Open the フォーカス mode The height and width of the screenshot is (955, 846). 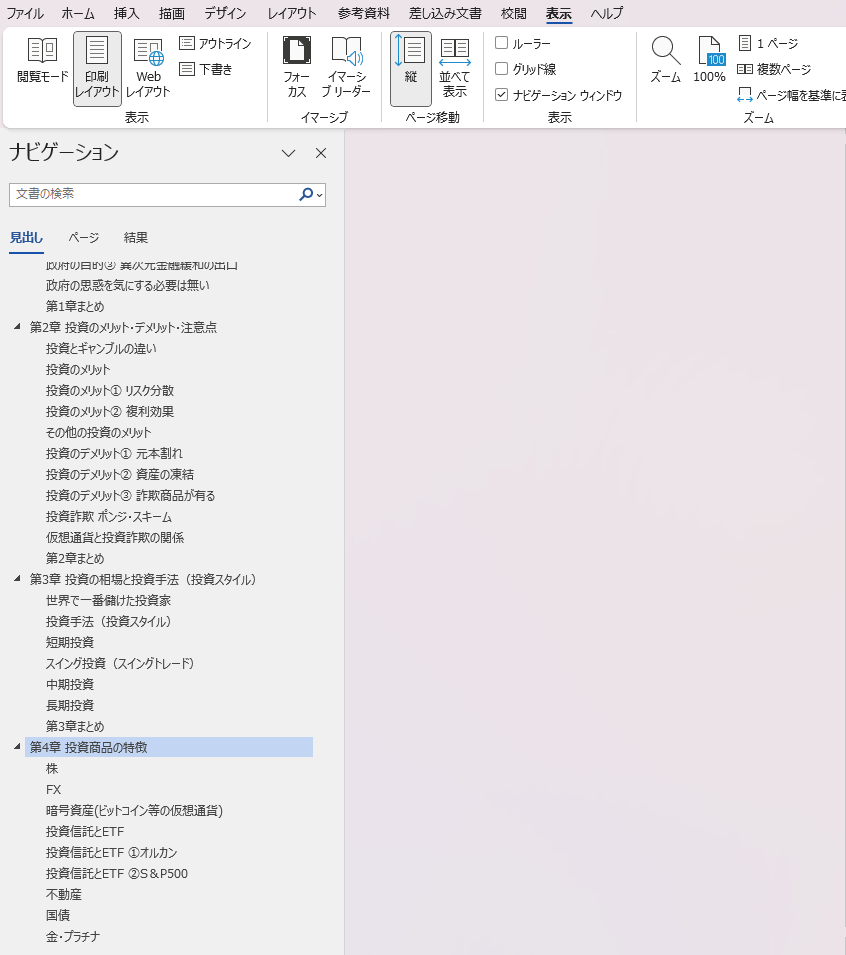(296, 65)
